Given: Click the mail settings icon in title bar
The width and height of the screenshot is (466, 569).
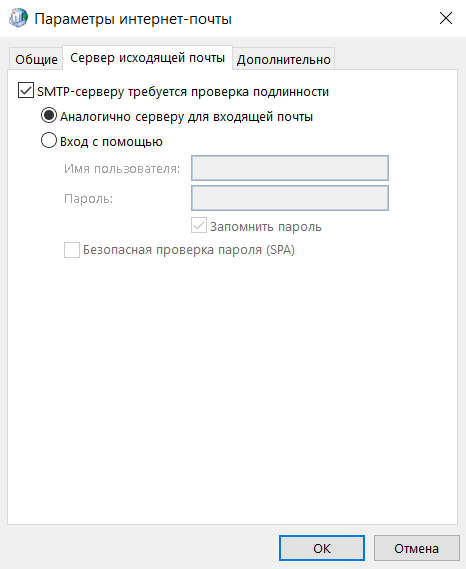Looking at the screenshot, I should (18, 18).
